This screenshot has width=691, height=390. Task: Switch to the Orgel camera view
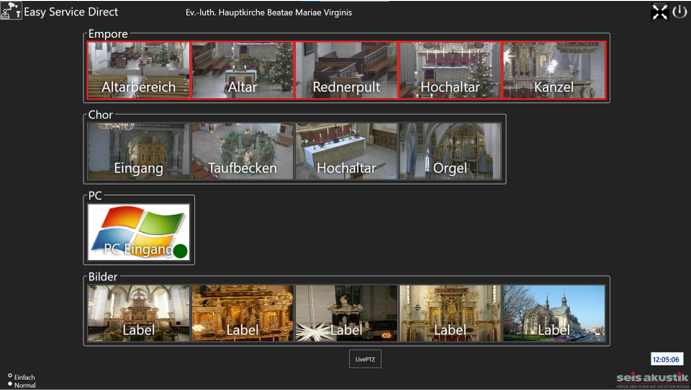pyautogui.click(x=450, y=151)
